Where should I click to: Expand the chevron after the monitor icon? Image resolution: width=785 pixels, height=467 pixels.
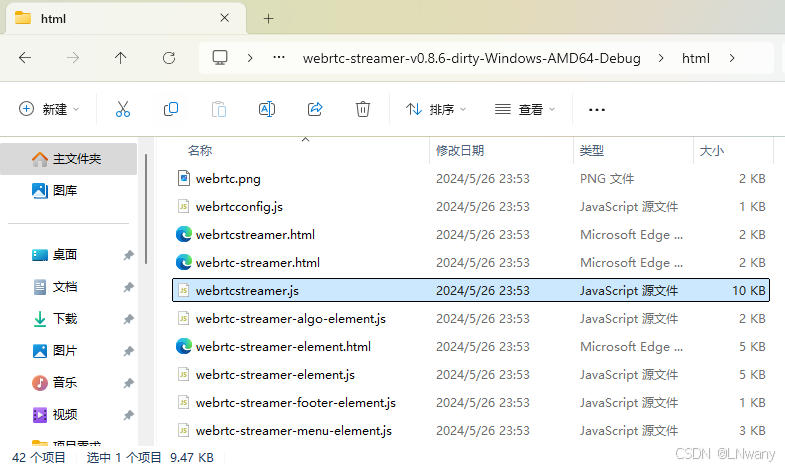click(x=250, y=58)
